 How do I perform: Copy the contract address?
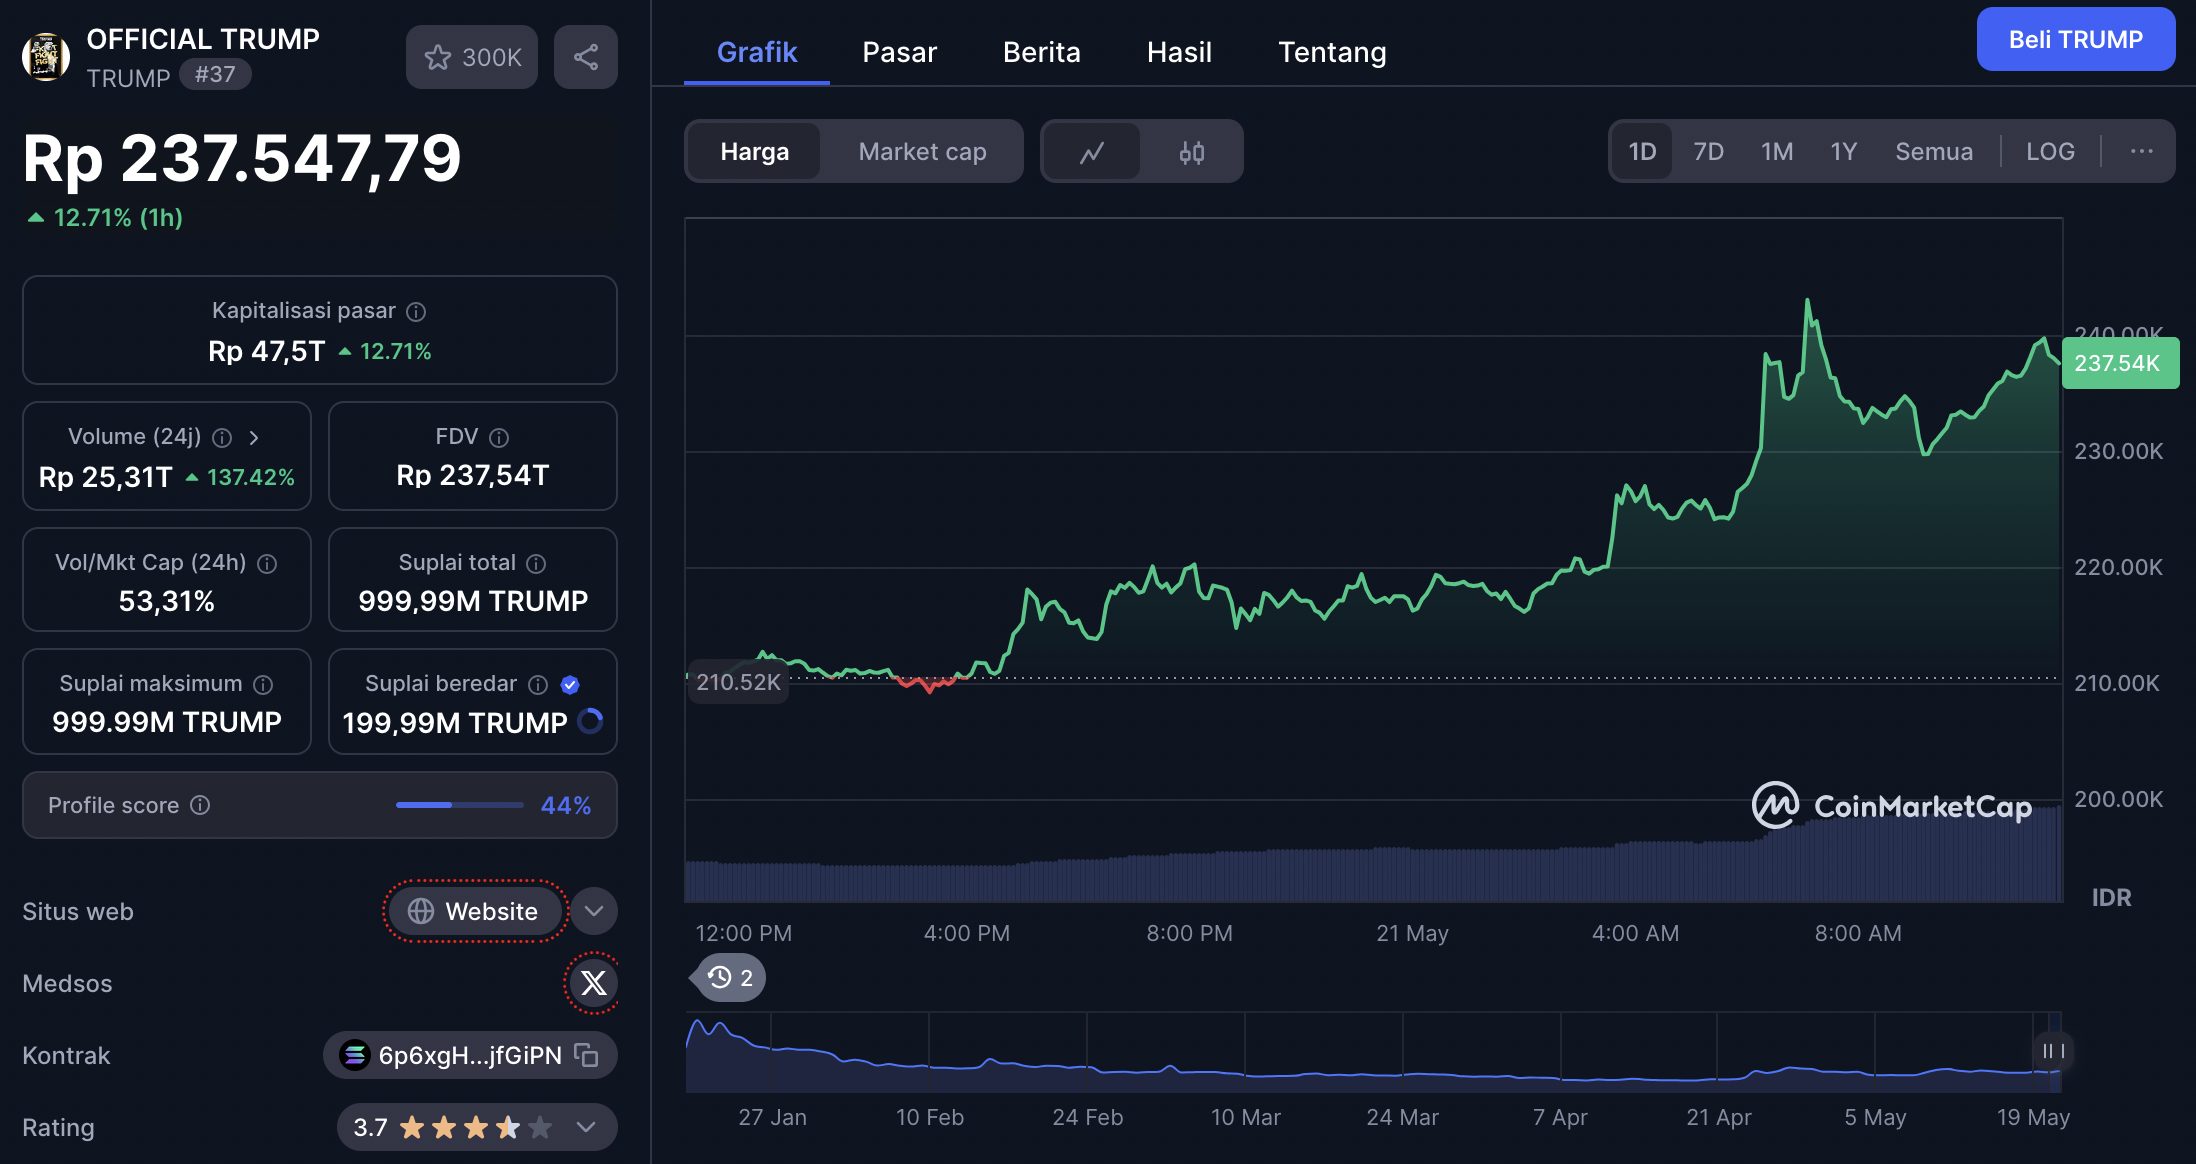[x=587, y=1055]
